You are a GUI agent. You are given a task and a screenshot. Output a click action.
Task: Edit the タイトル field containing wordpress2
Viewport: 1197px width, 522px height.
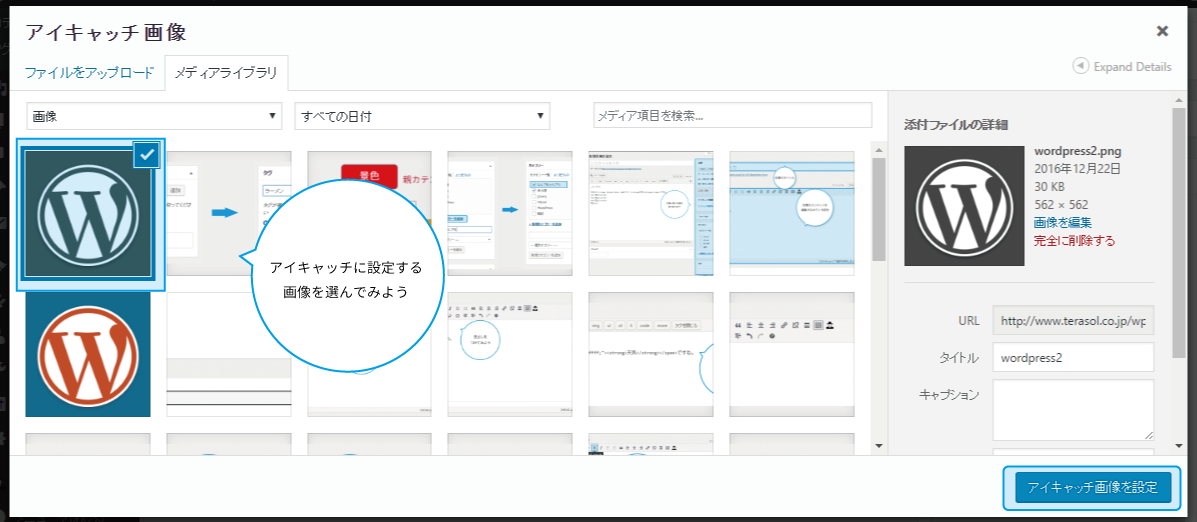point(1073,357)
